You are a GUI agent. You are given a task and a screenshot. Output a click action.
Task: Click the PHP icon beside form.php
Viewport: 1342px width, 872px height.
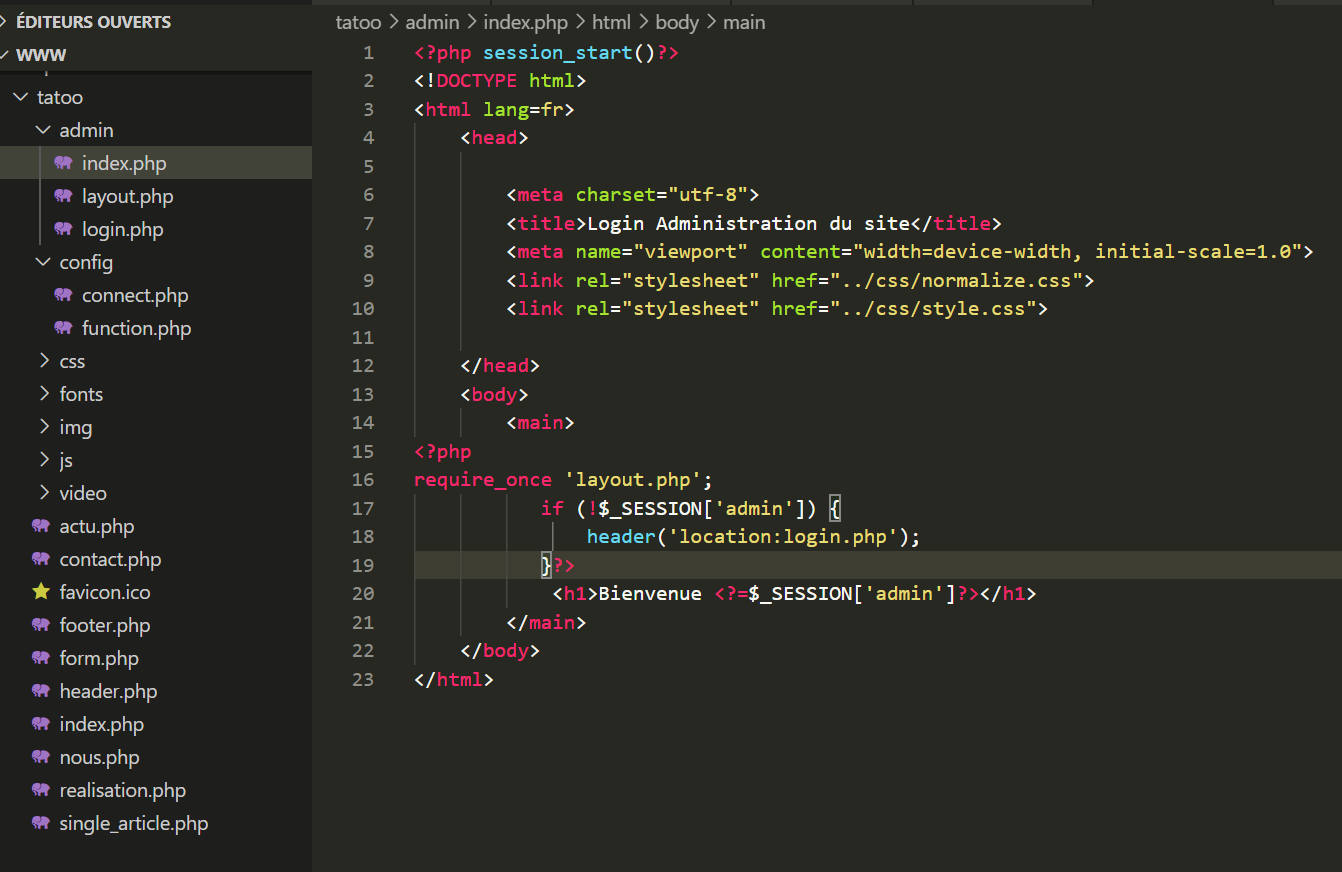point(41,658)
